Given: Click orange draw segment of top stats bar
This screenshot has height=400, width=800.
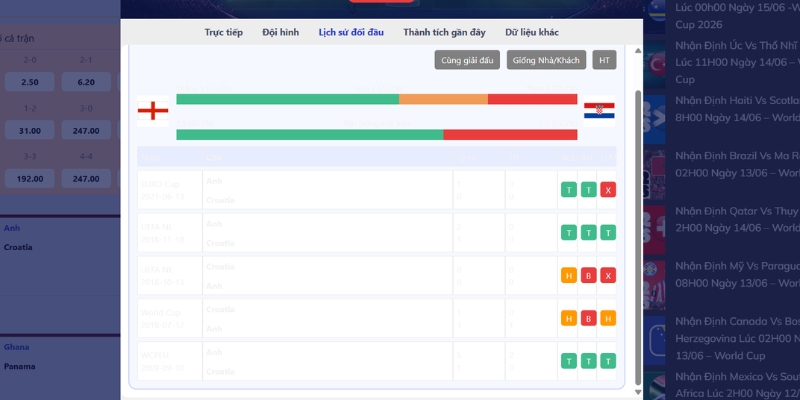Looking at the screenshot, I should tap(443, 99).
